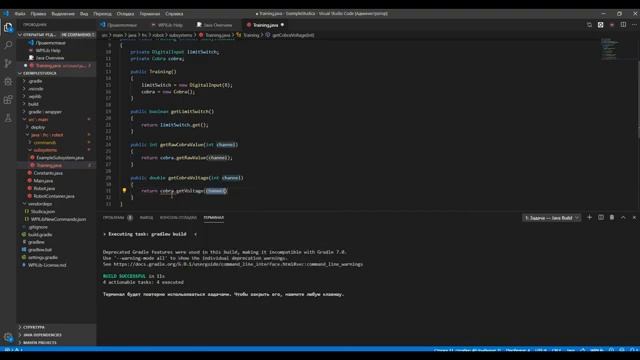
Task: Open the editor More Actions ellipsis
Action: 634,25
